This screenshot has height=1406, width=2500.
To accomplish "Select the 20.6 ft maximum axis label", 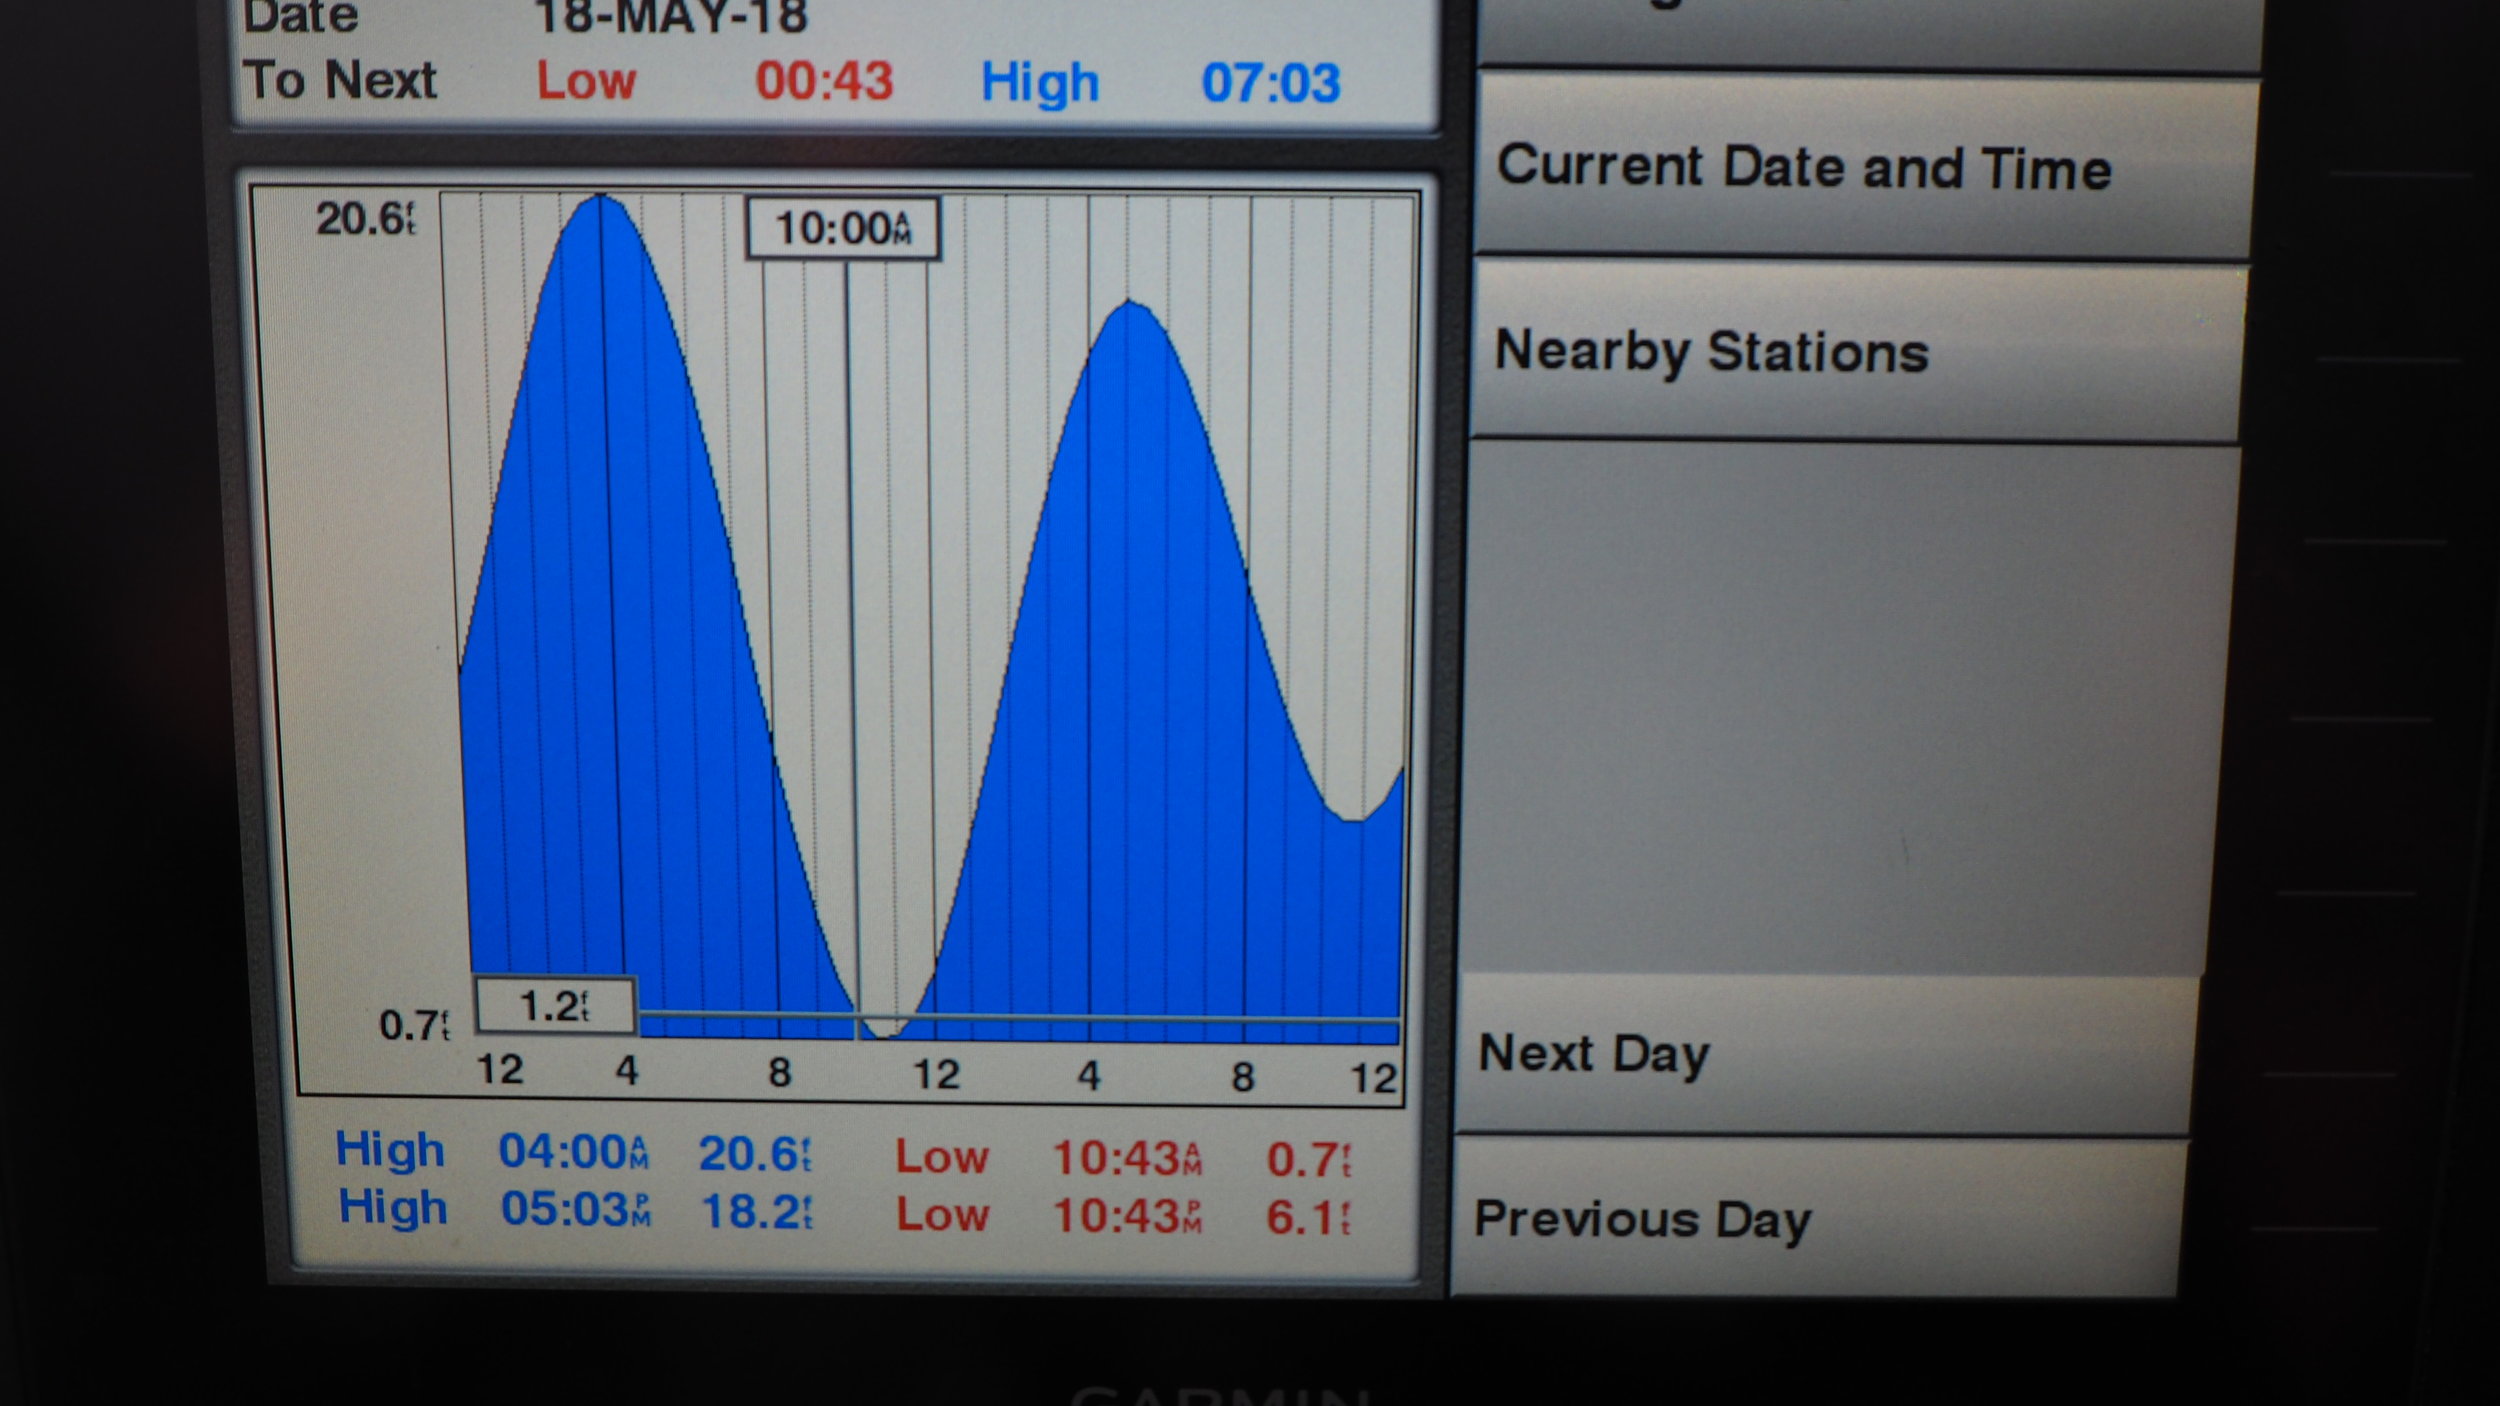I will point(365,219).
